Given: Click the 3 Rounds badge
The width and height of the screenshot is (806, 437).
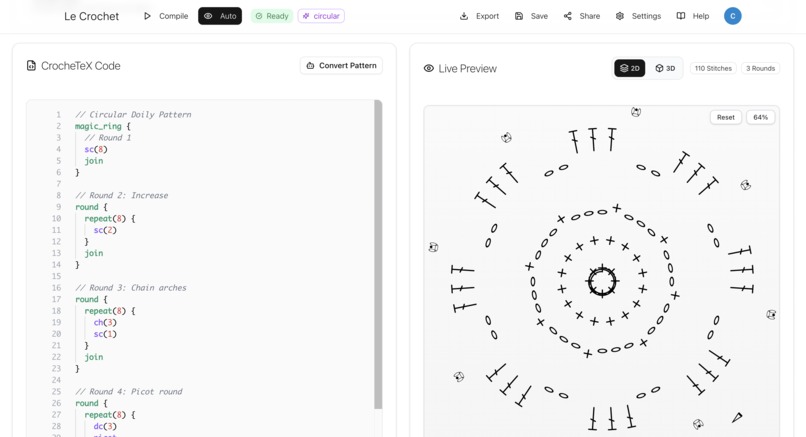Looking at the screenshot, I should click(x=760, y=68).
